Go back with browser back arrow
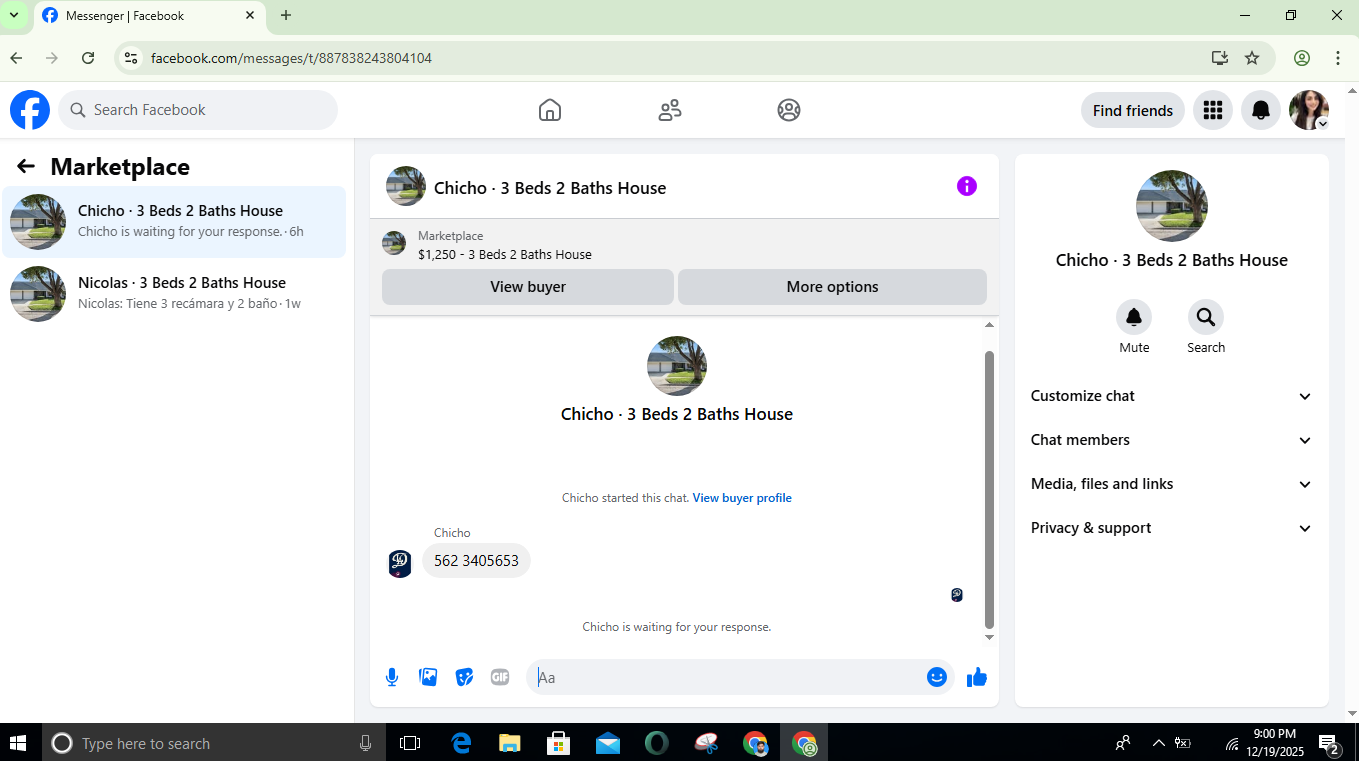Screen dimensions: 1359x761 coord(16,58)
